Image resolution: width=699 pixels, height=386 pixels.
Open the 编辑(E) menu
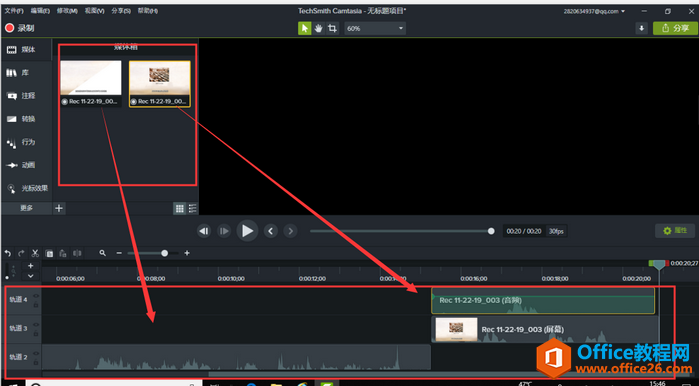[x=40, y=11]
